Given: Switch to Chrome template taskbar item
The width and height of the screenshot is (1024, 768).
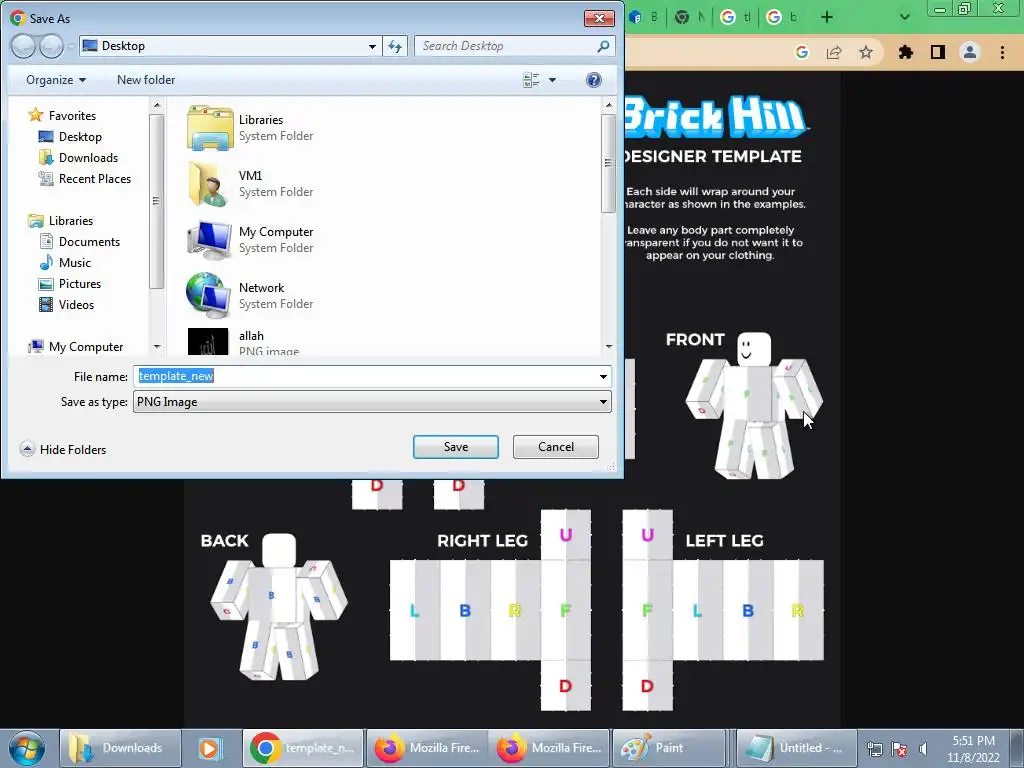Looking at the screenshot, I should pyautogui.click(x=304, y=748).
